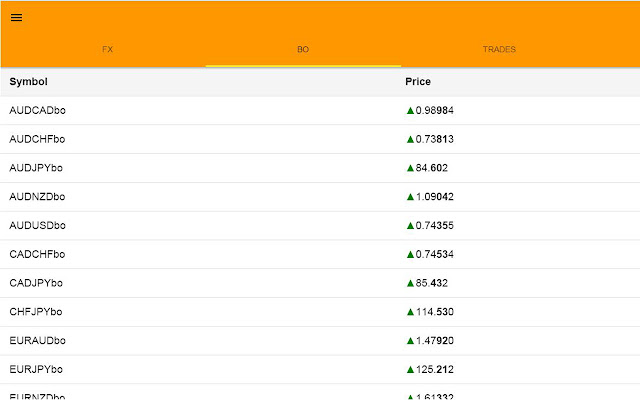Select the CADCHFbo row

point(37,254)
